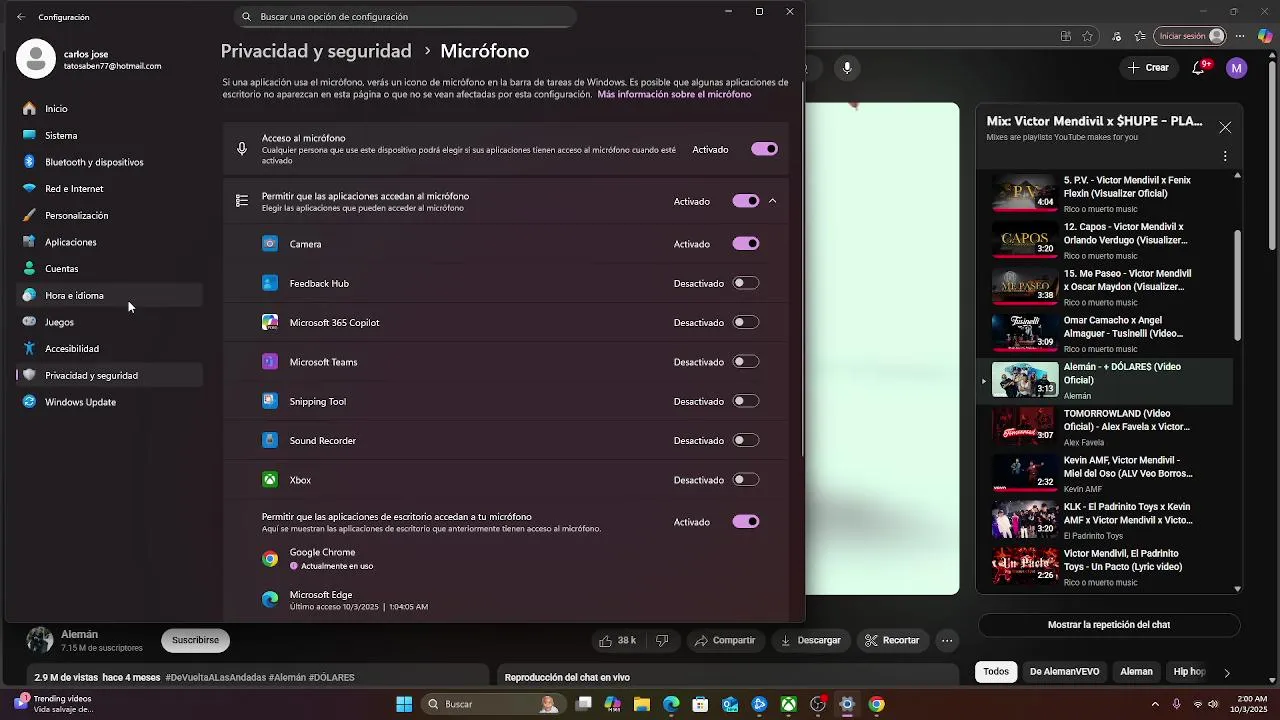Click Recortar button
1280x720 pixels.
click(892, 640)
